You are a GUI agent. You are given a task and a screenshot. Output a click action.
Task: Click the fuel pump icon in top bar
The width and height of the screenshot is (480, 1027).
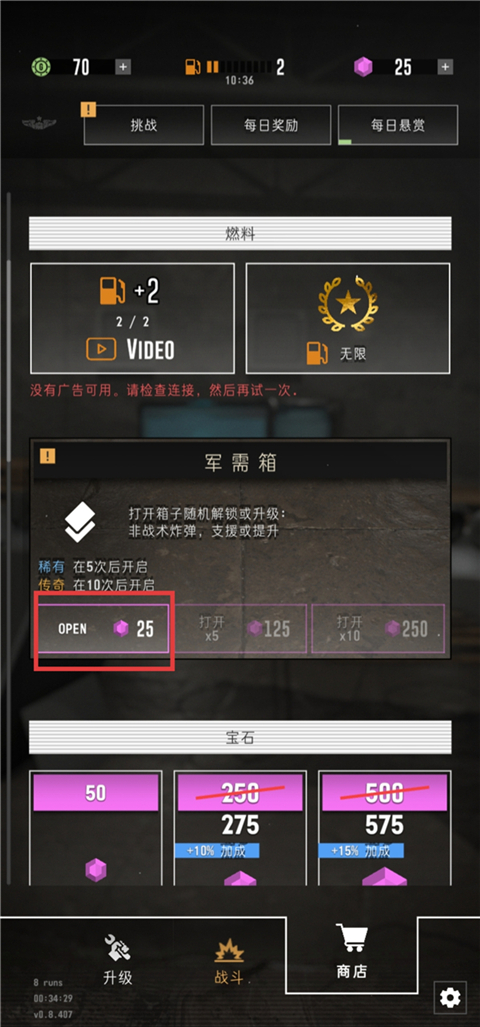coord(193,67)
